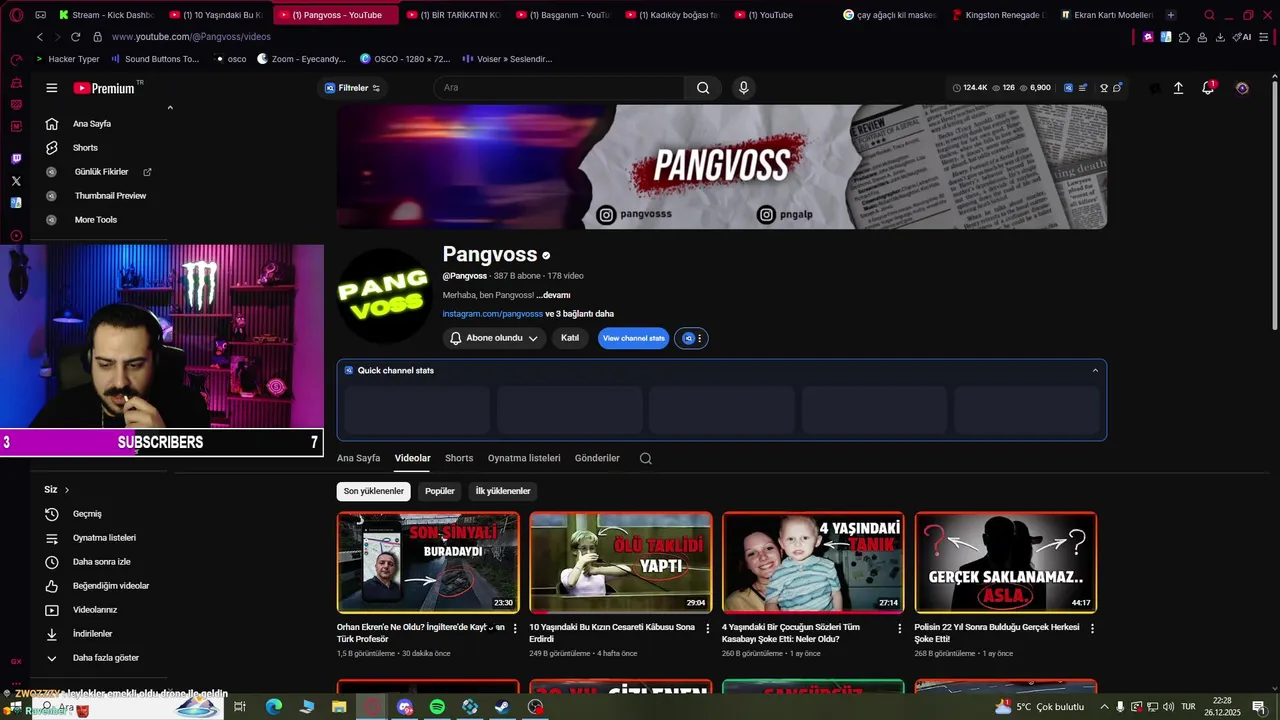This screenshot has height=720, width=1280.
Task: Switch to the Gönderiler channel tab
Action: pos(597,458)
